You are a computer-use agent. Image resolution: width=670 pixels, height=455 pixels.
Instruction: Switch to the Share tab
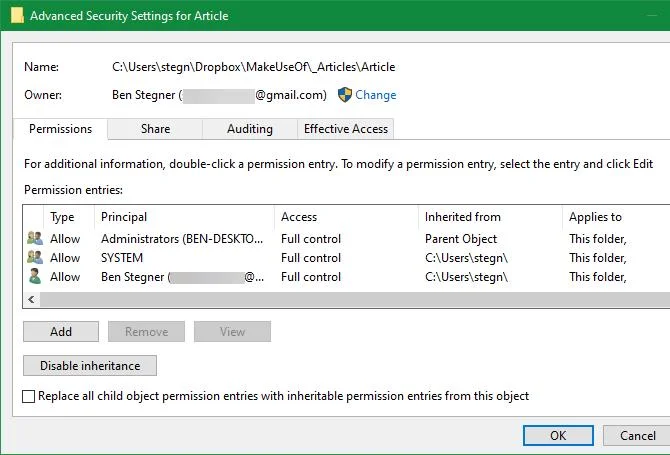click(155, 129)
